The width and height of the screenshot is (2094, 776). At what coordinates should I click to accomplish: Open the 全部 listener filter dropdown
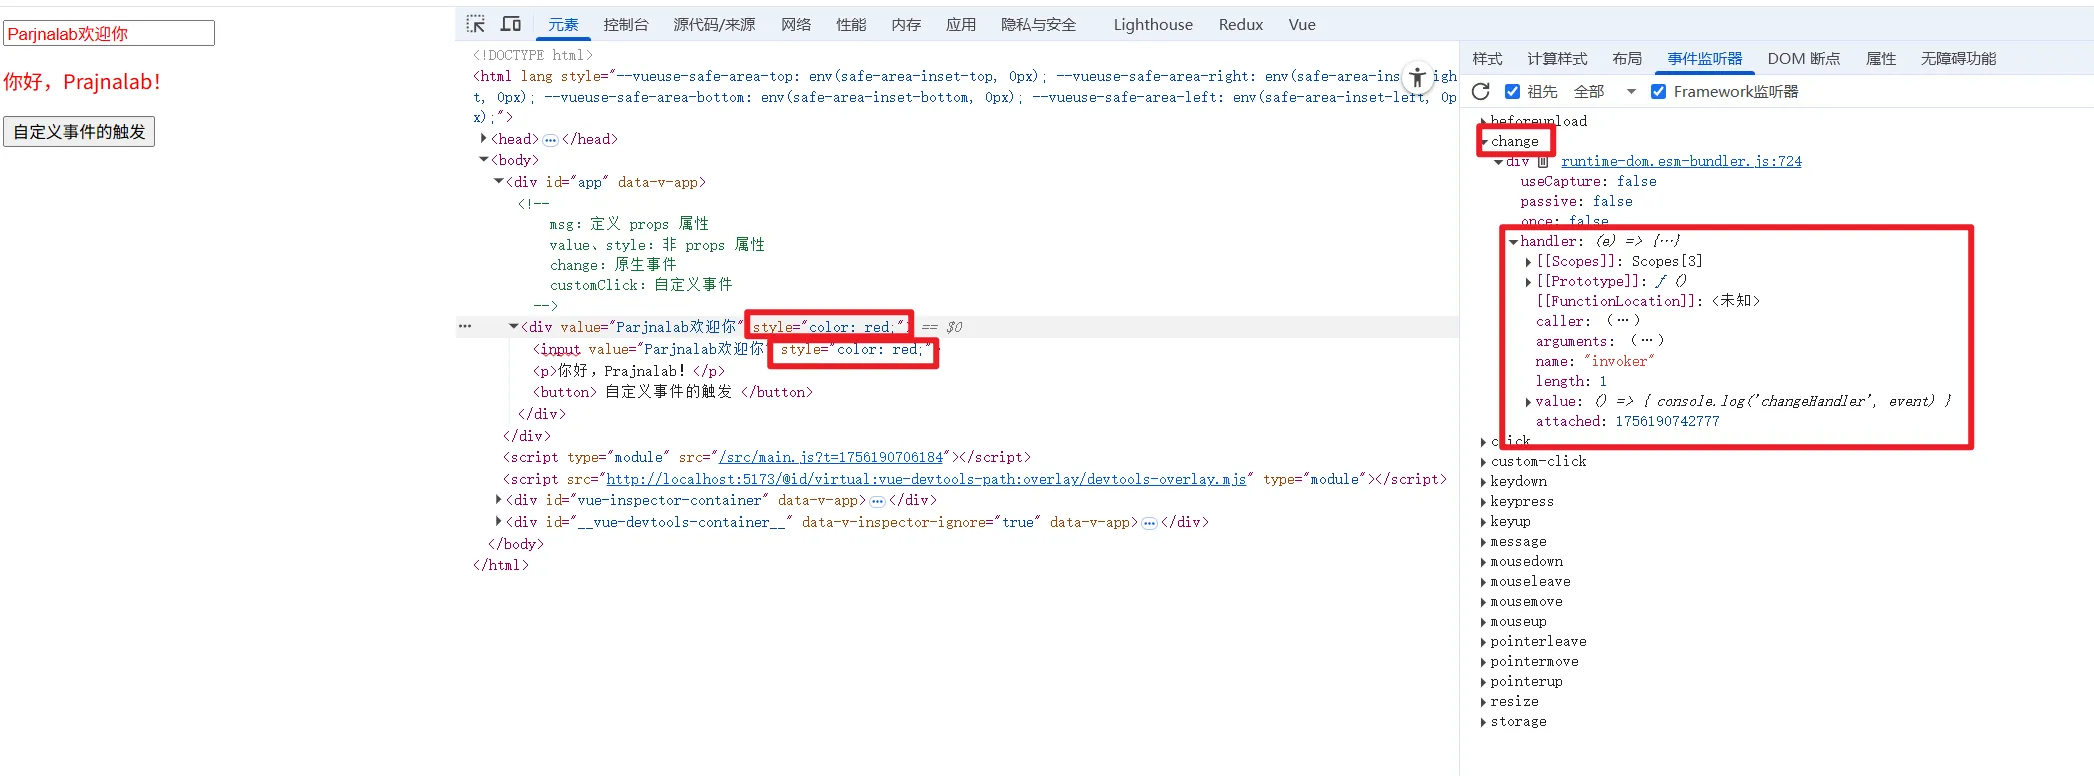tap(1604, 92)
